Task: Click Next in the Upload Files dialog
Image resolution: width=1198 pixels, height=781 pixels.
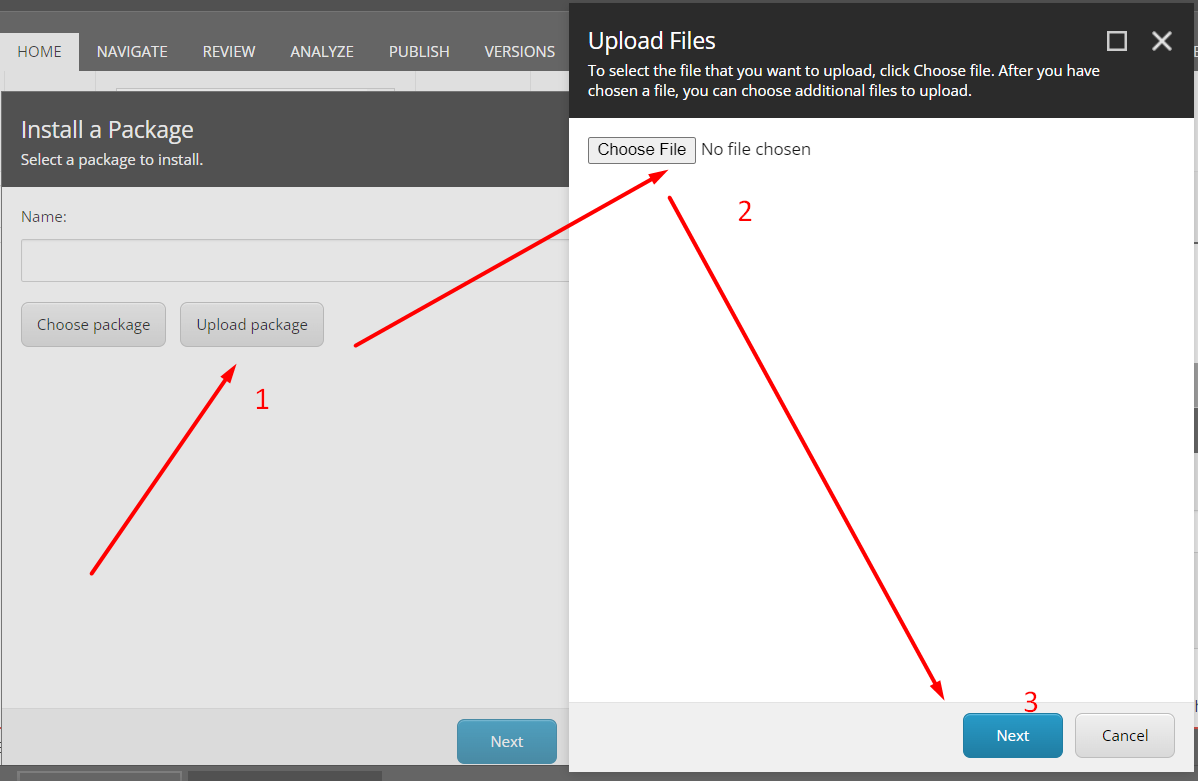Action: click(x=1012, y=735)
